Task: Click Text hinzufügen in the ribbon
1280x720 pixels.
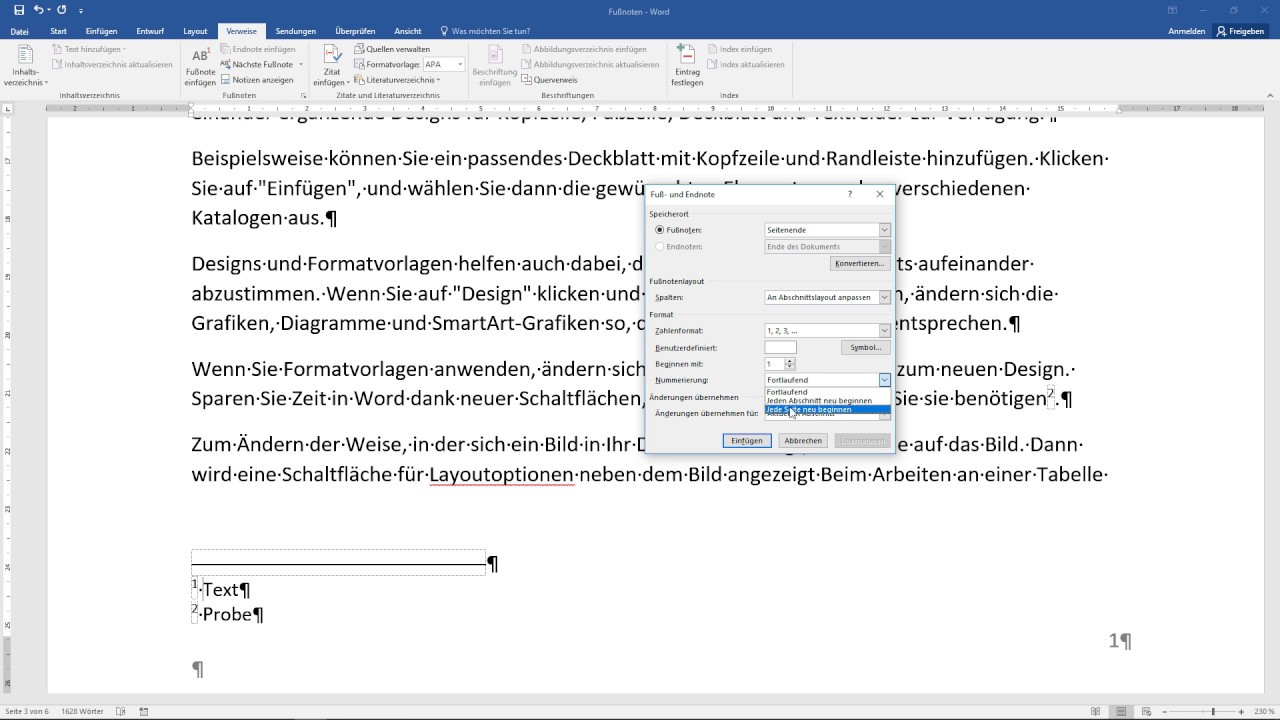Action: pyautogui.click(x=88, y=49)
